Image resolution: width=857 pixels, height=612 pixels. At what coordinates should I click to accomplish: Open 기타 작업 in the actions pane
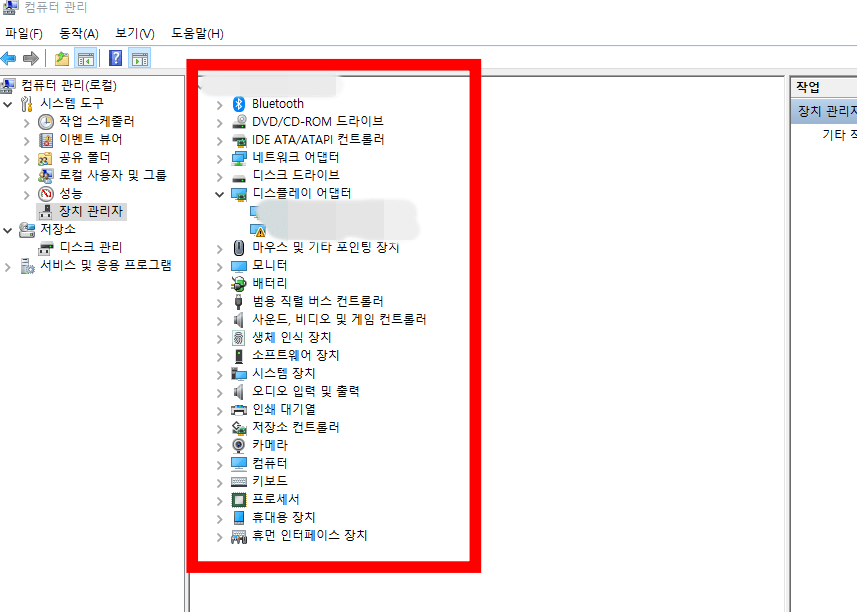pyautogui.click(x=839, y=134)
